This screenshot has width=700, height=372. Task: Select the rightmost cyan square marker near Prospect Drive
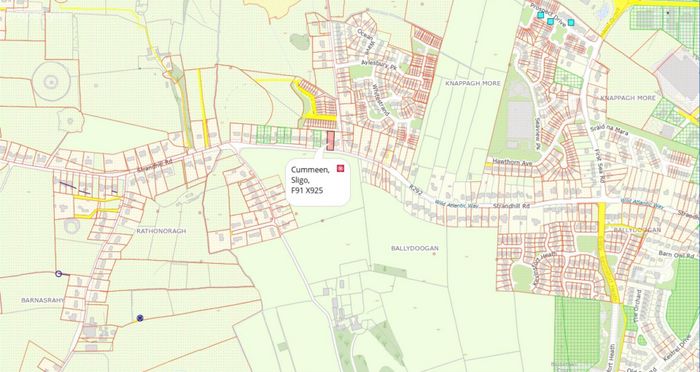click(x=571, y=22)
